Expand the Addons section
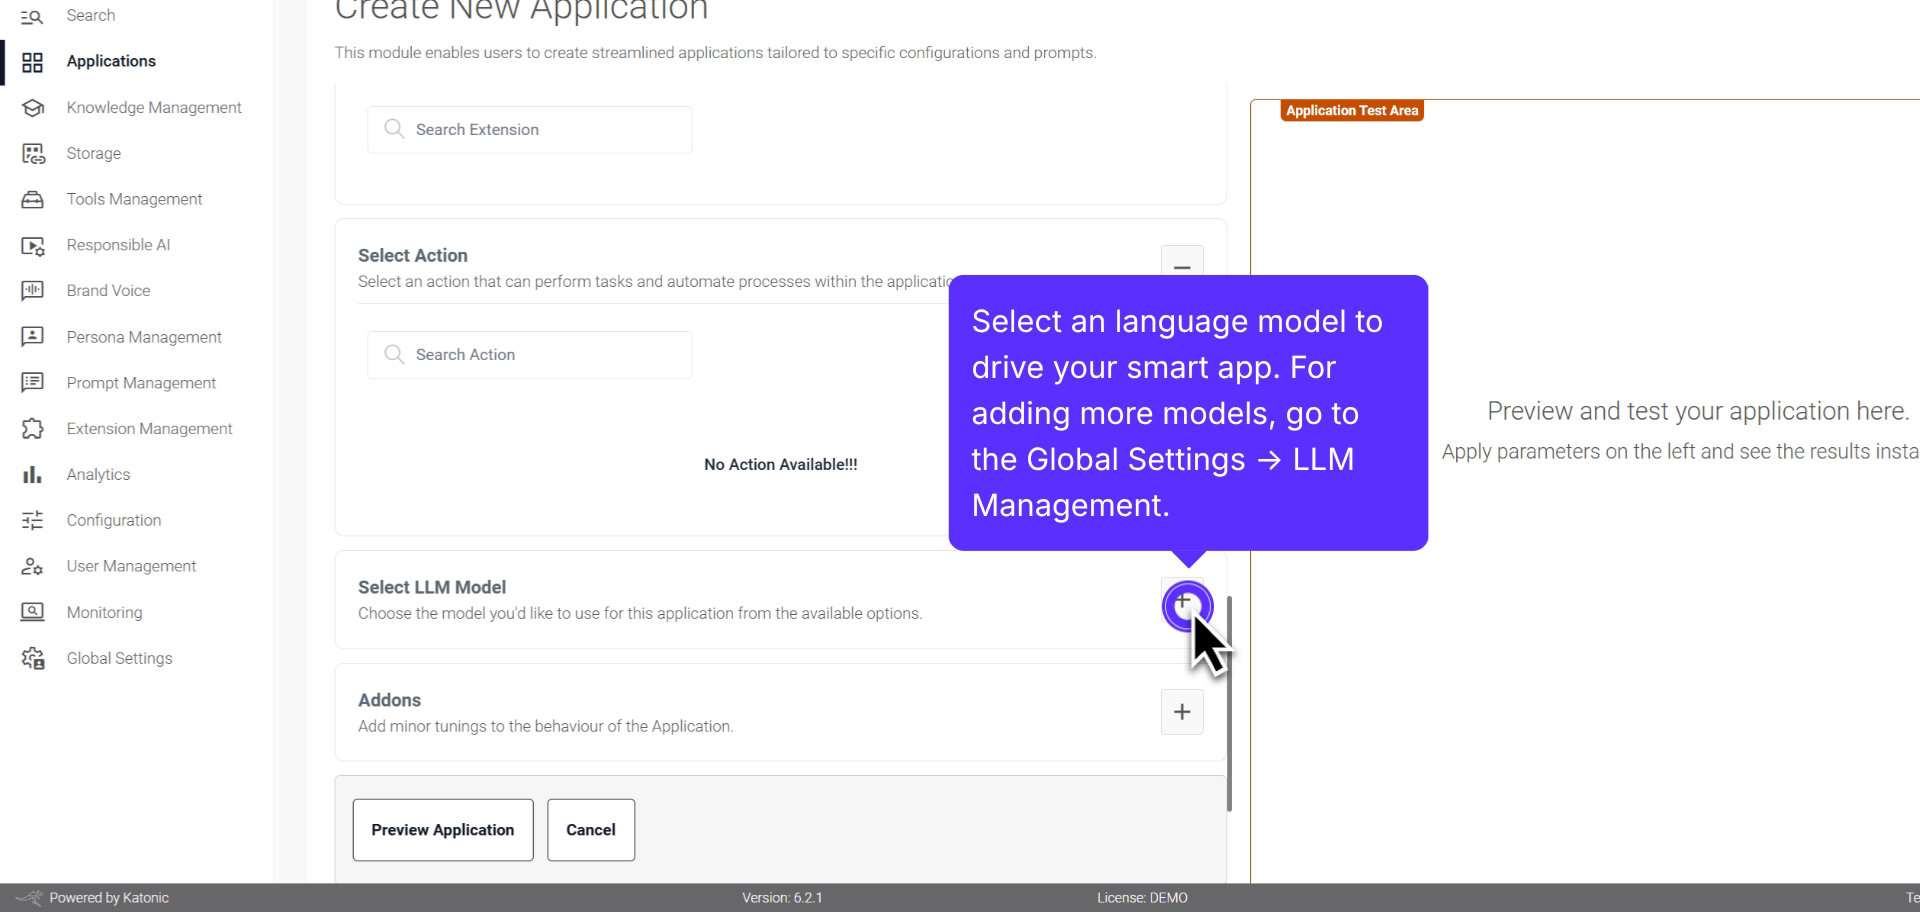 tap(1182, 712)
